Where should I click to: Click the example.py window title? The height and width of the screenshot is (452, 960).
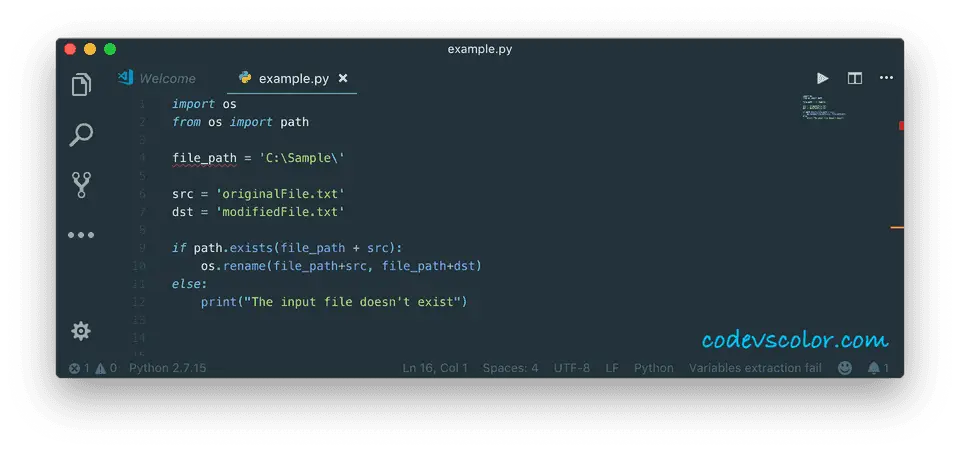pyautogui.click(x=479, y=49)
